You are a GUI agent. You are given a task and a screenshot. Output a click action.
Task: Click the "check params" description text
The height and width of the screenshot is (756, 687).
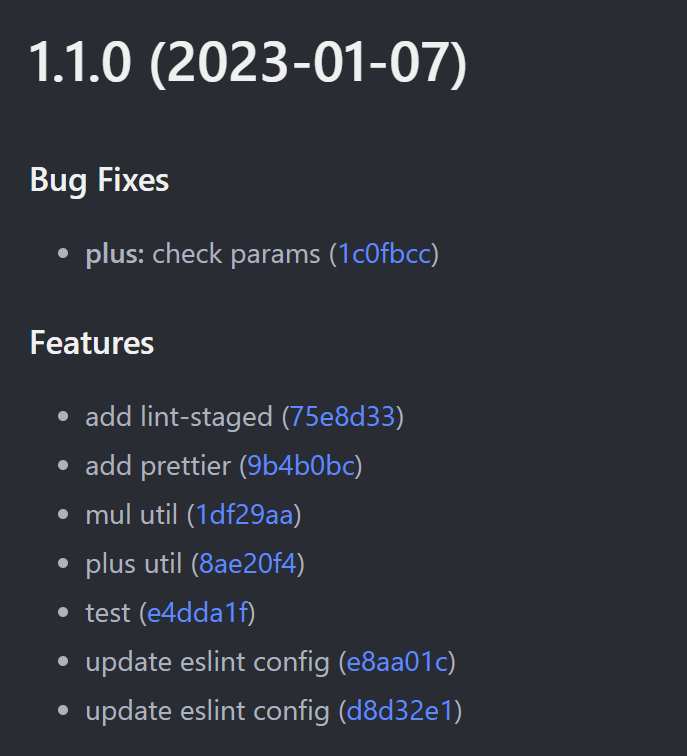[x=236, y=254]
